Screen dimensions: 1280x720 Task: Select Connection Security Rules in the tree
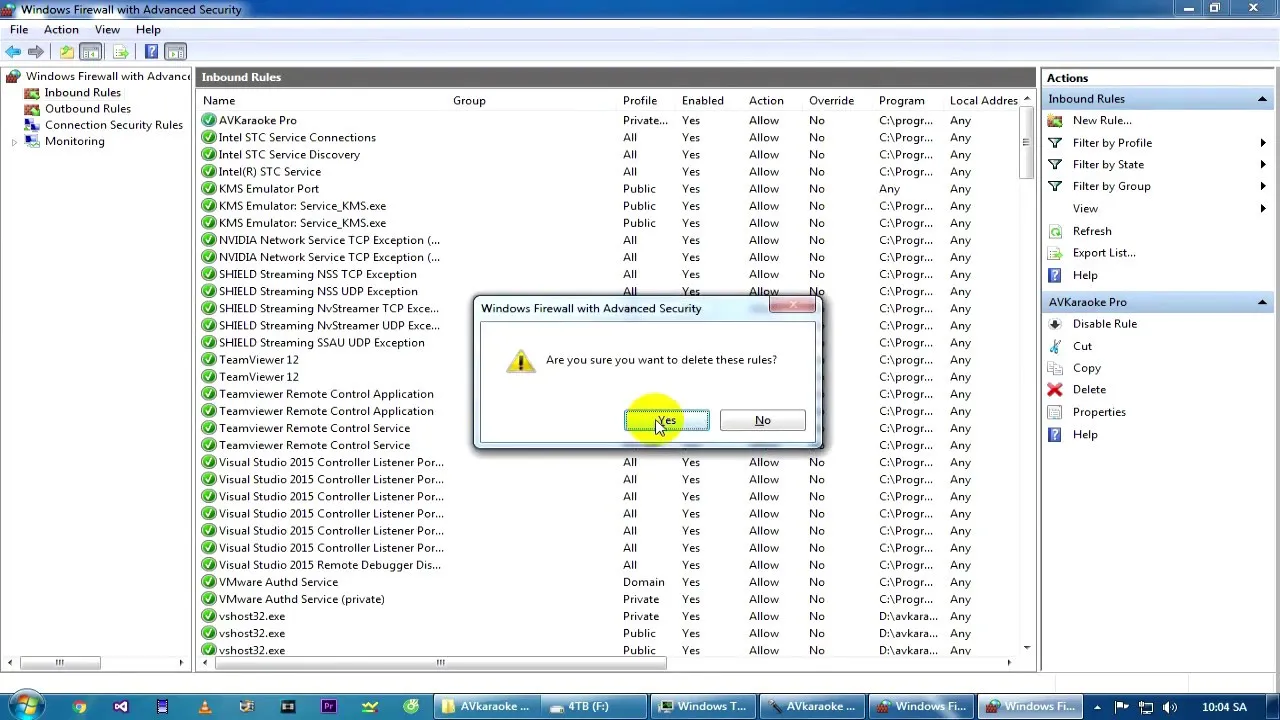113,125
